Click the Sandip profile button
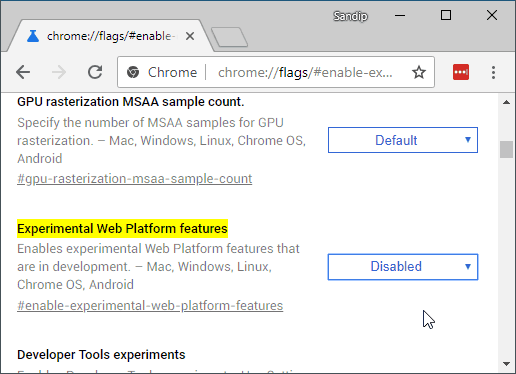The image size is (516, 374). (350, 16)
